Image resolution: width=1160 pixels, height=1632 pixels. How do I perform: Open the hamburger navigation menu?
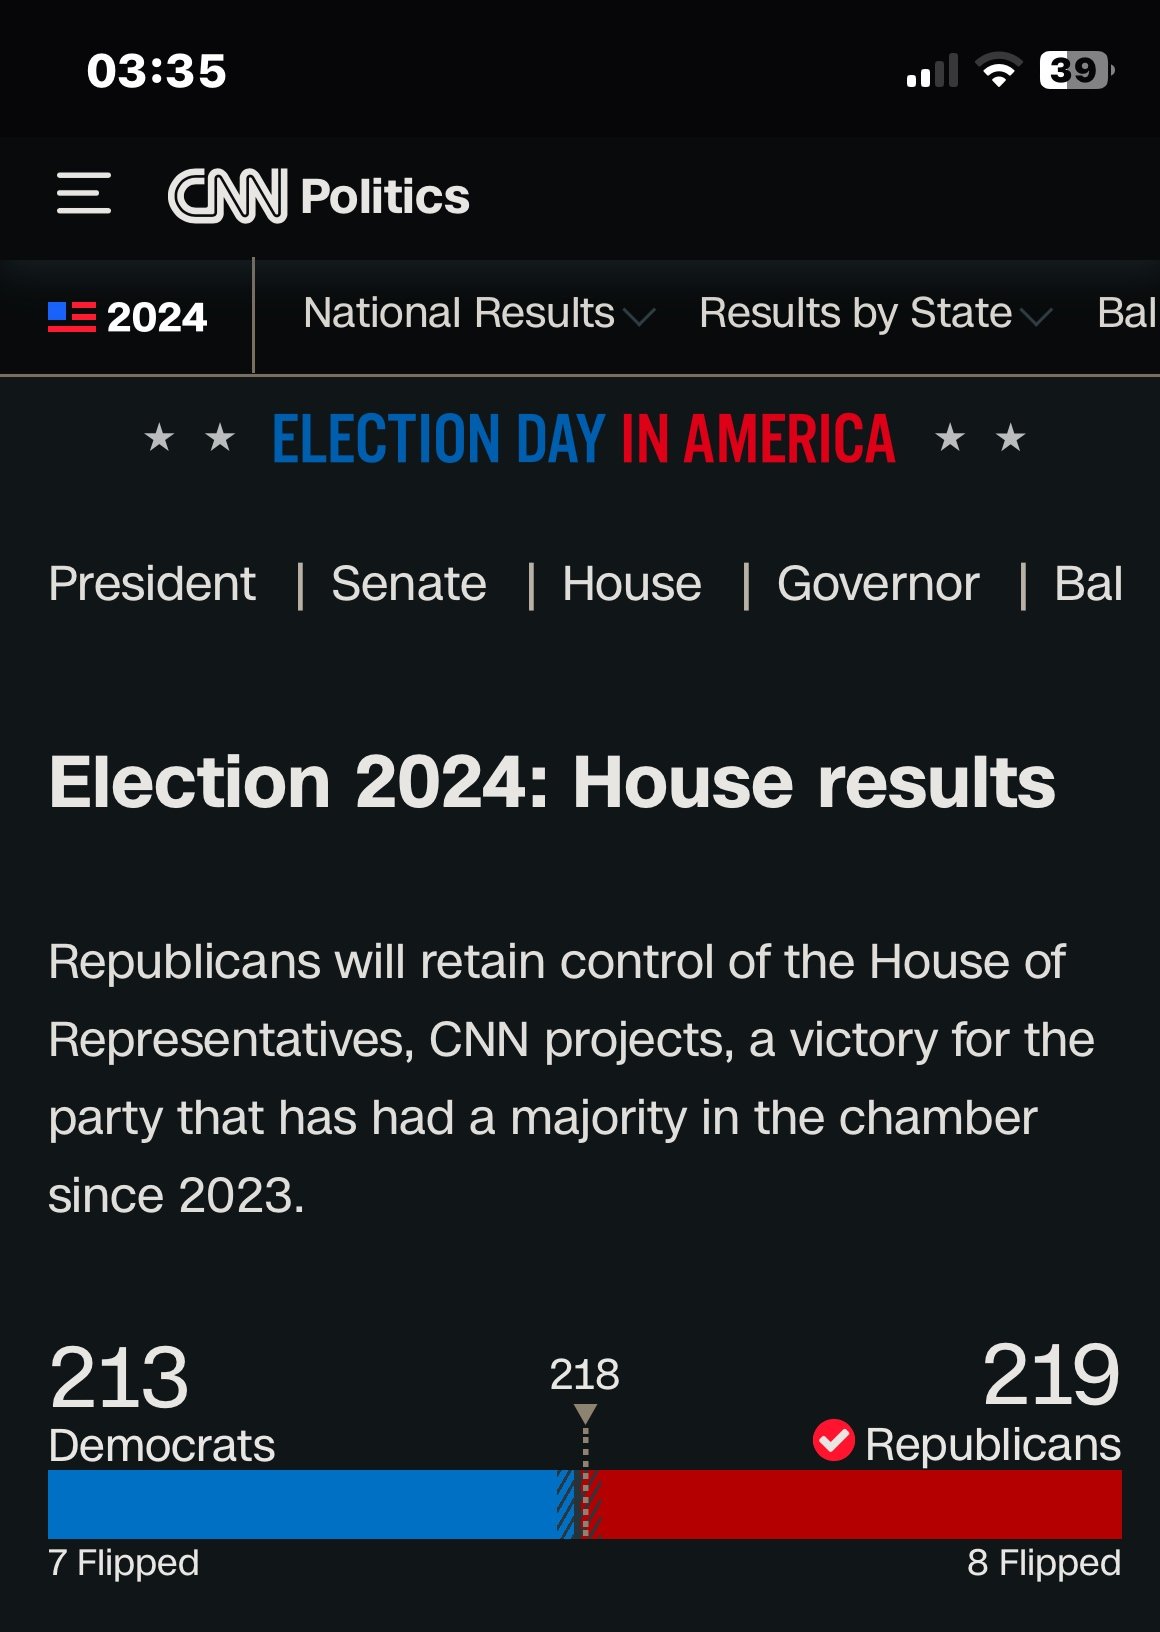click(84, 193)
